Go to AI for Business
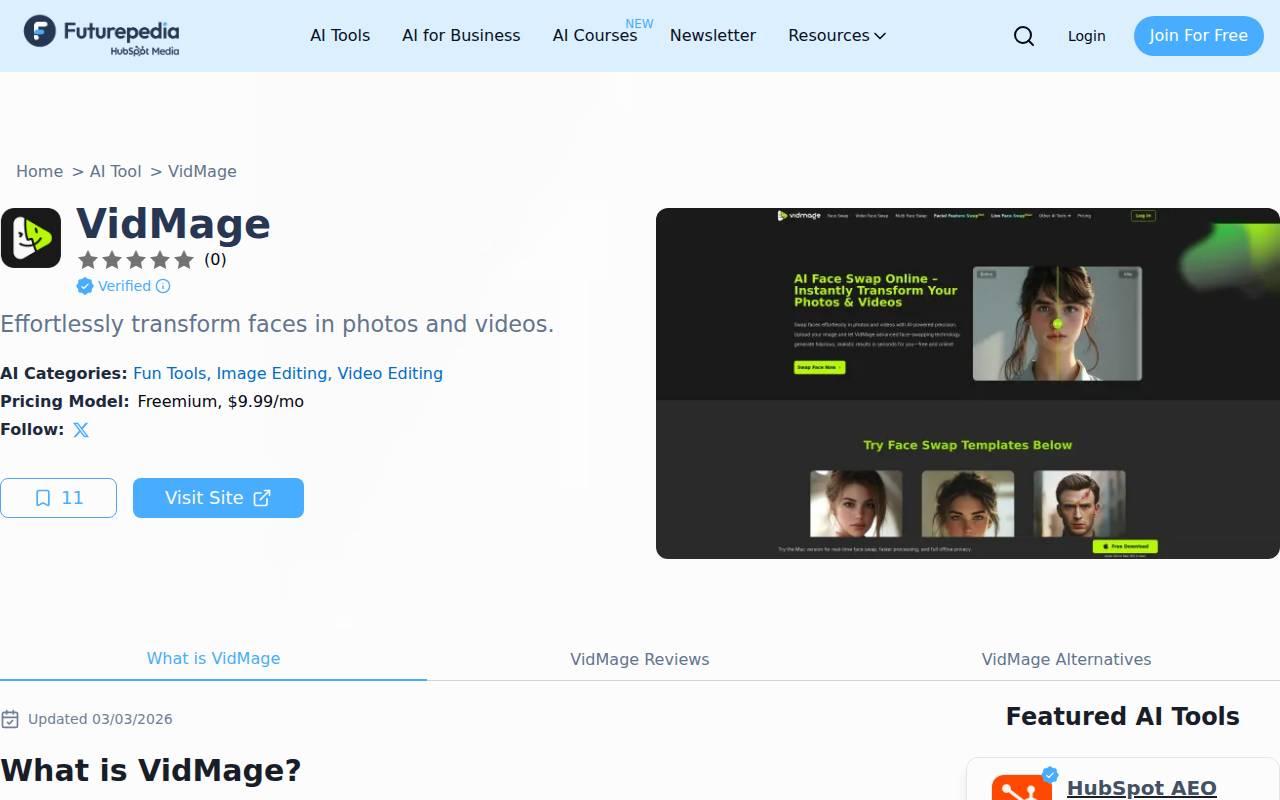1280x800 pixels. tap(461, 35)
